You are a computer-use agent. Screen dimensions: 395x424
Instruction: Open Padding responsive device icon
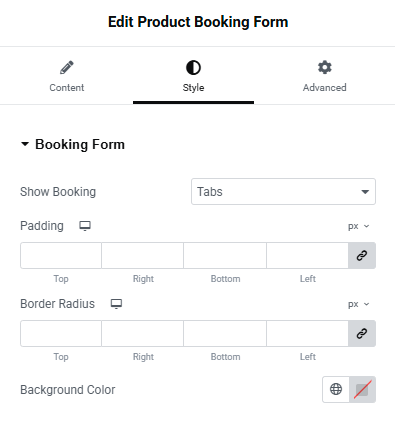(85, 226)
